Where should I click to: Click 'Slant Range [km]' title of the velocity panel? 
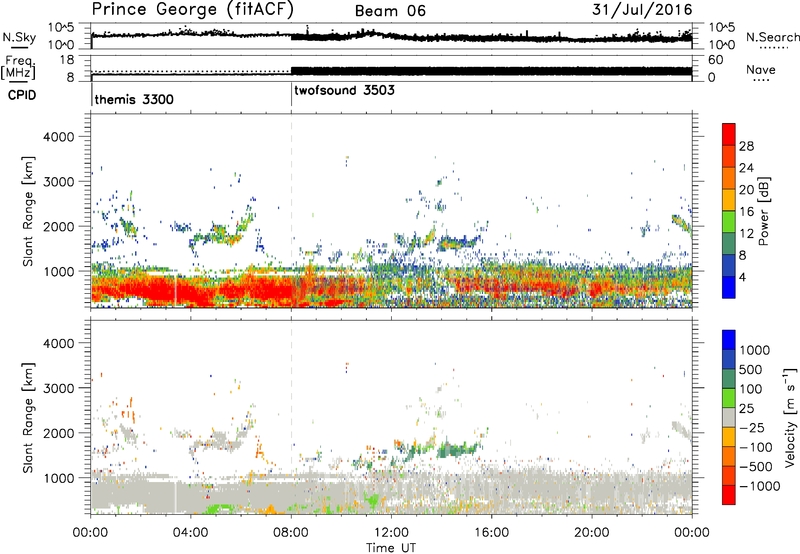click(x=28, y=417)
